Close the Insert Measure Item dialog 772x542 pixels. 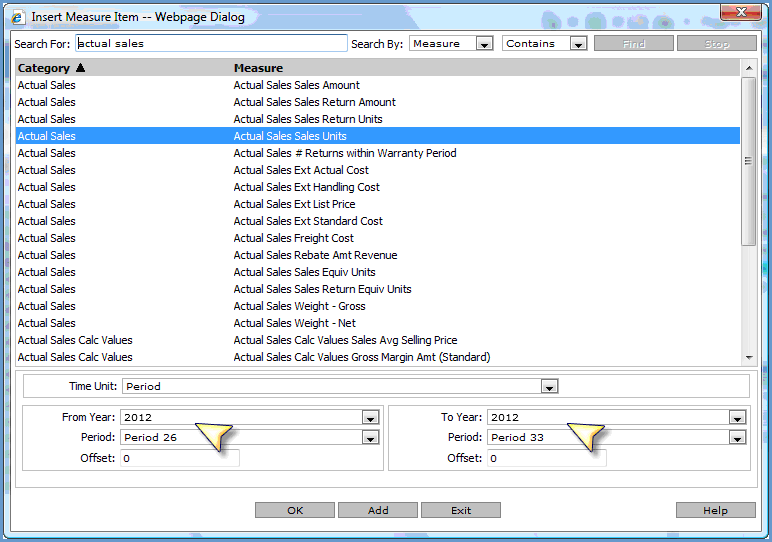[x=742, y=14]
